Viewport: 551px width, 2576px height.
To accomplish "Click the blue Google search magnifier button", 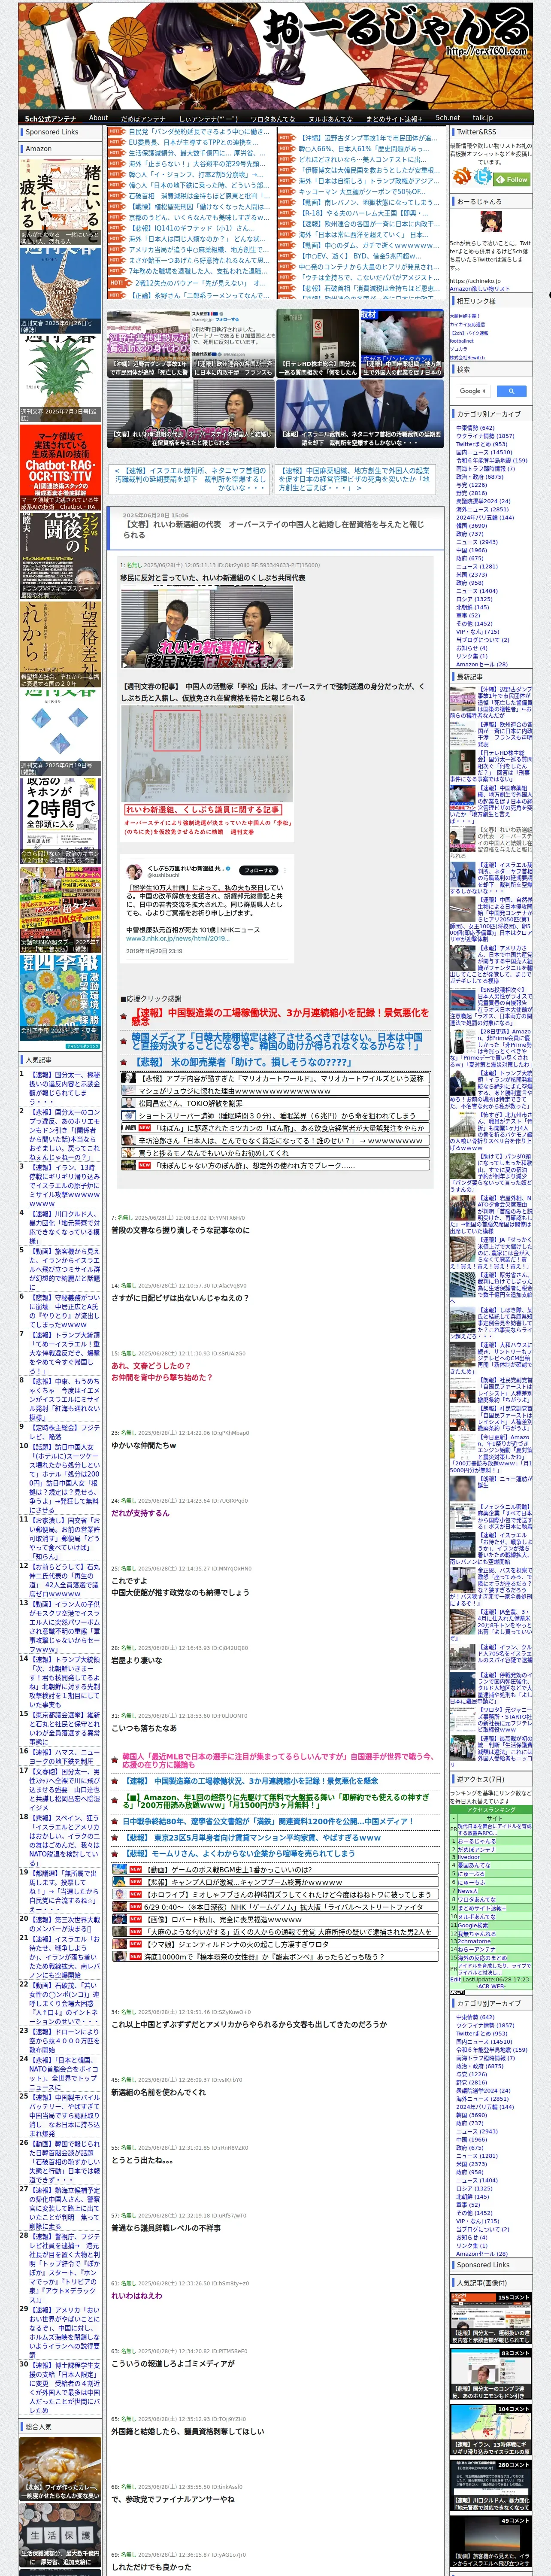I will 511,391.
